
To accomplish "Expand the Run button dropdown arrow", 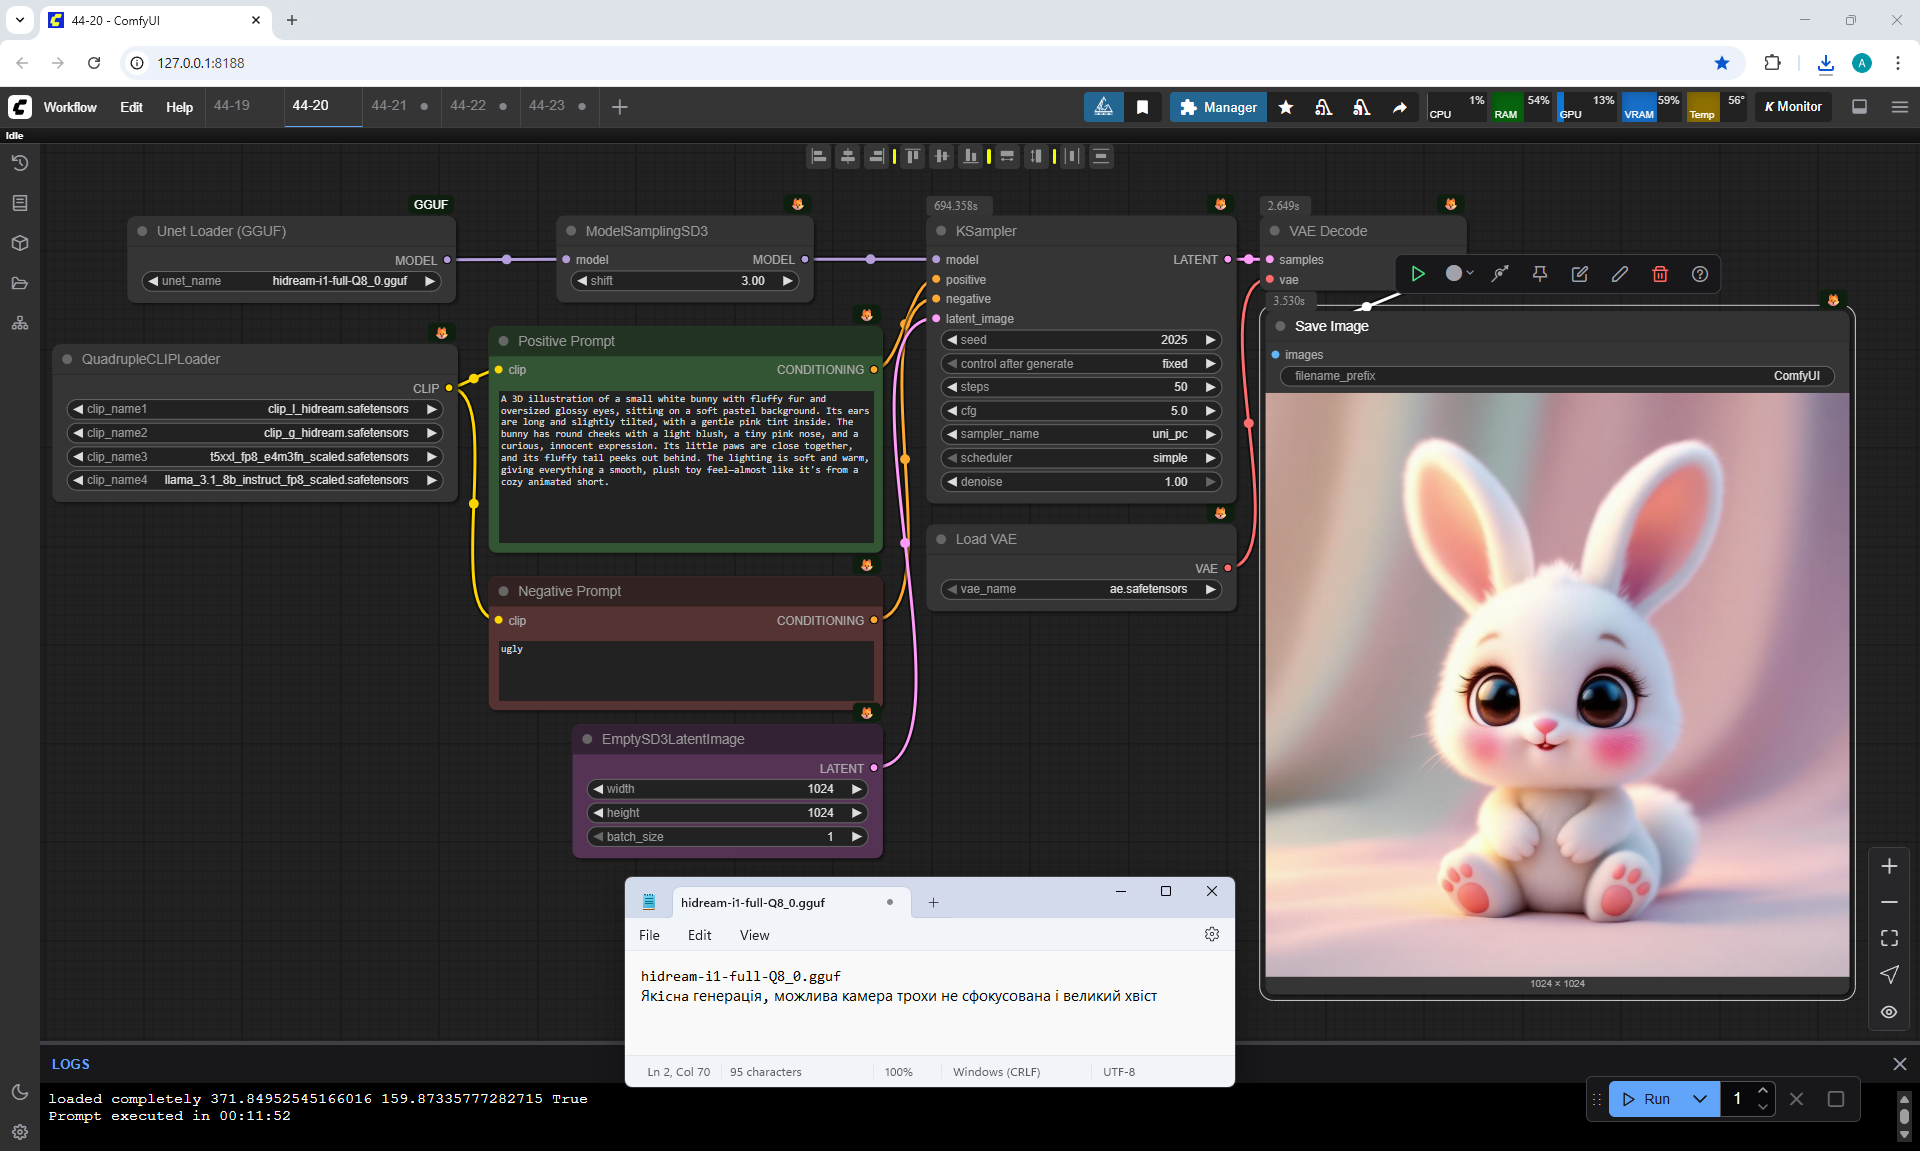I will (x=1700, y=1099).
